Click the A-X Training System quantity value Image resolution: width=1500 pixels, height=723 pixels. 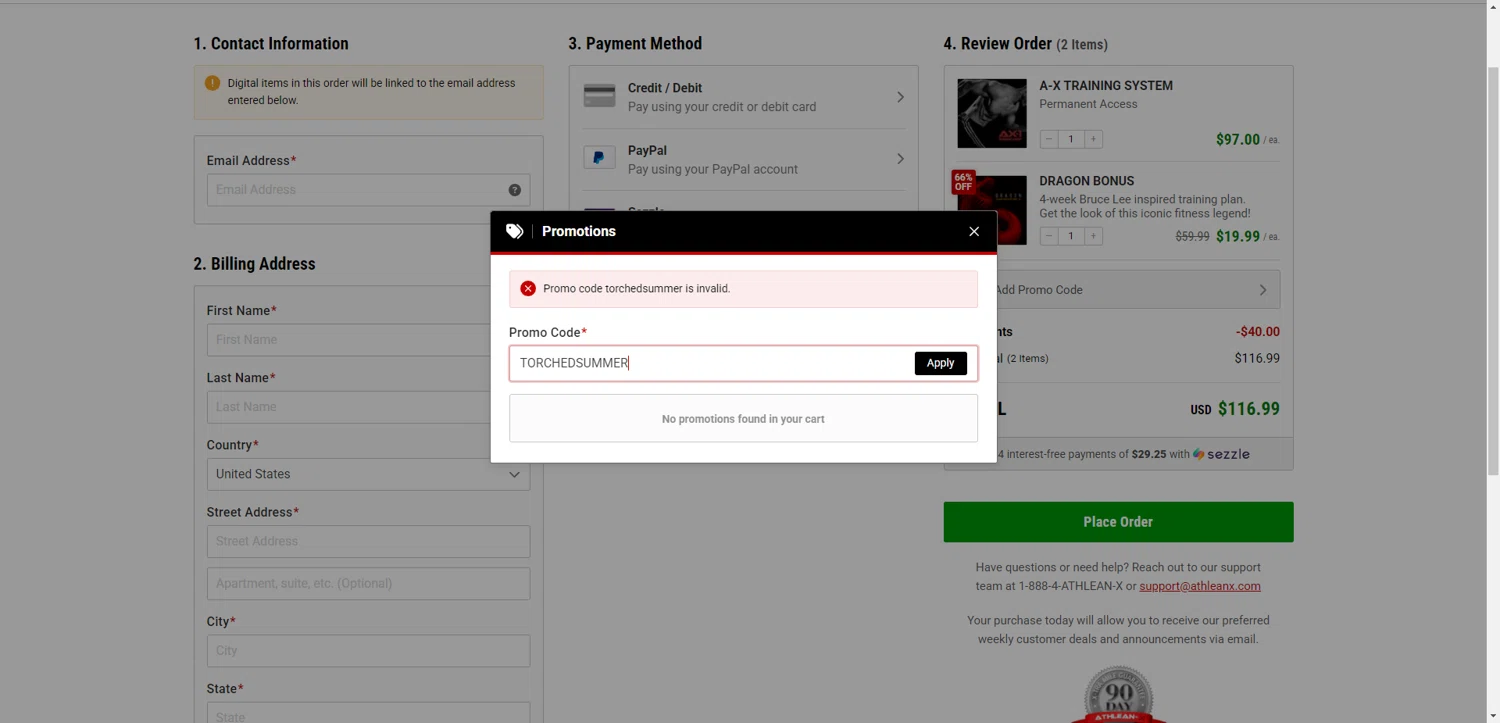1071,139
